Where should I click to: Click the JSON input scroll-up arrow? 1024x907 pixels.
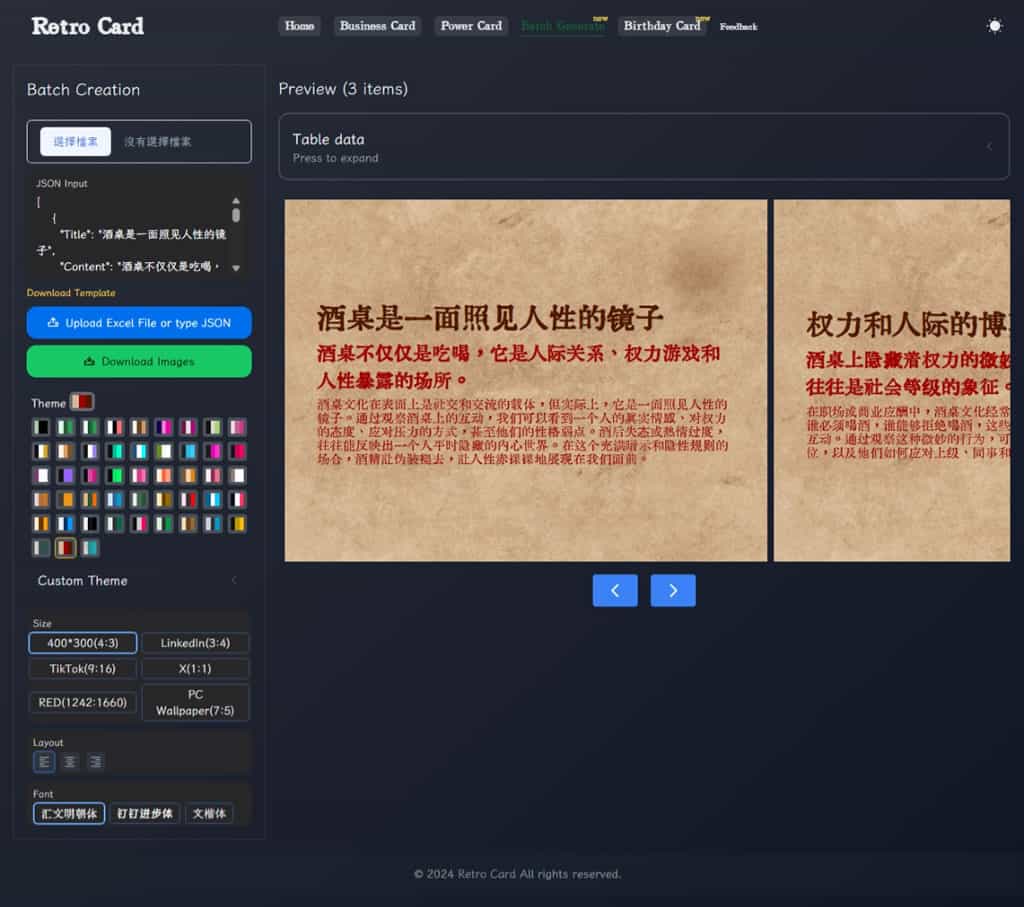pos(236,200)
